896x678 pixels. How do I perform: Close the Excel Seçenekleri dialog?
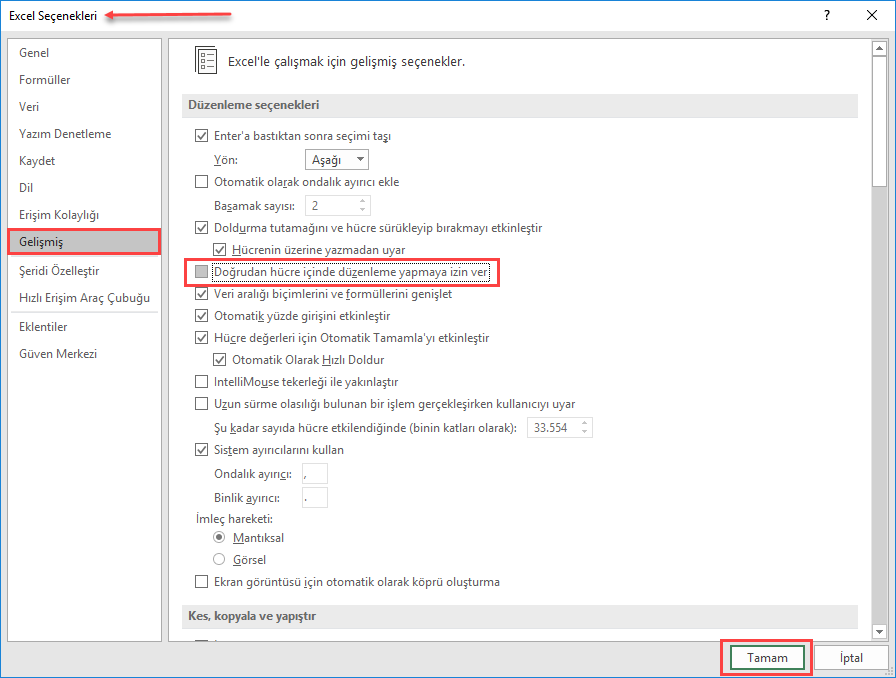point(871,15)
